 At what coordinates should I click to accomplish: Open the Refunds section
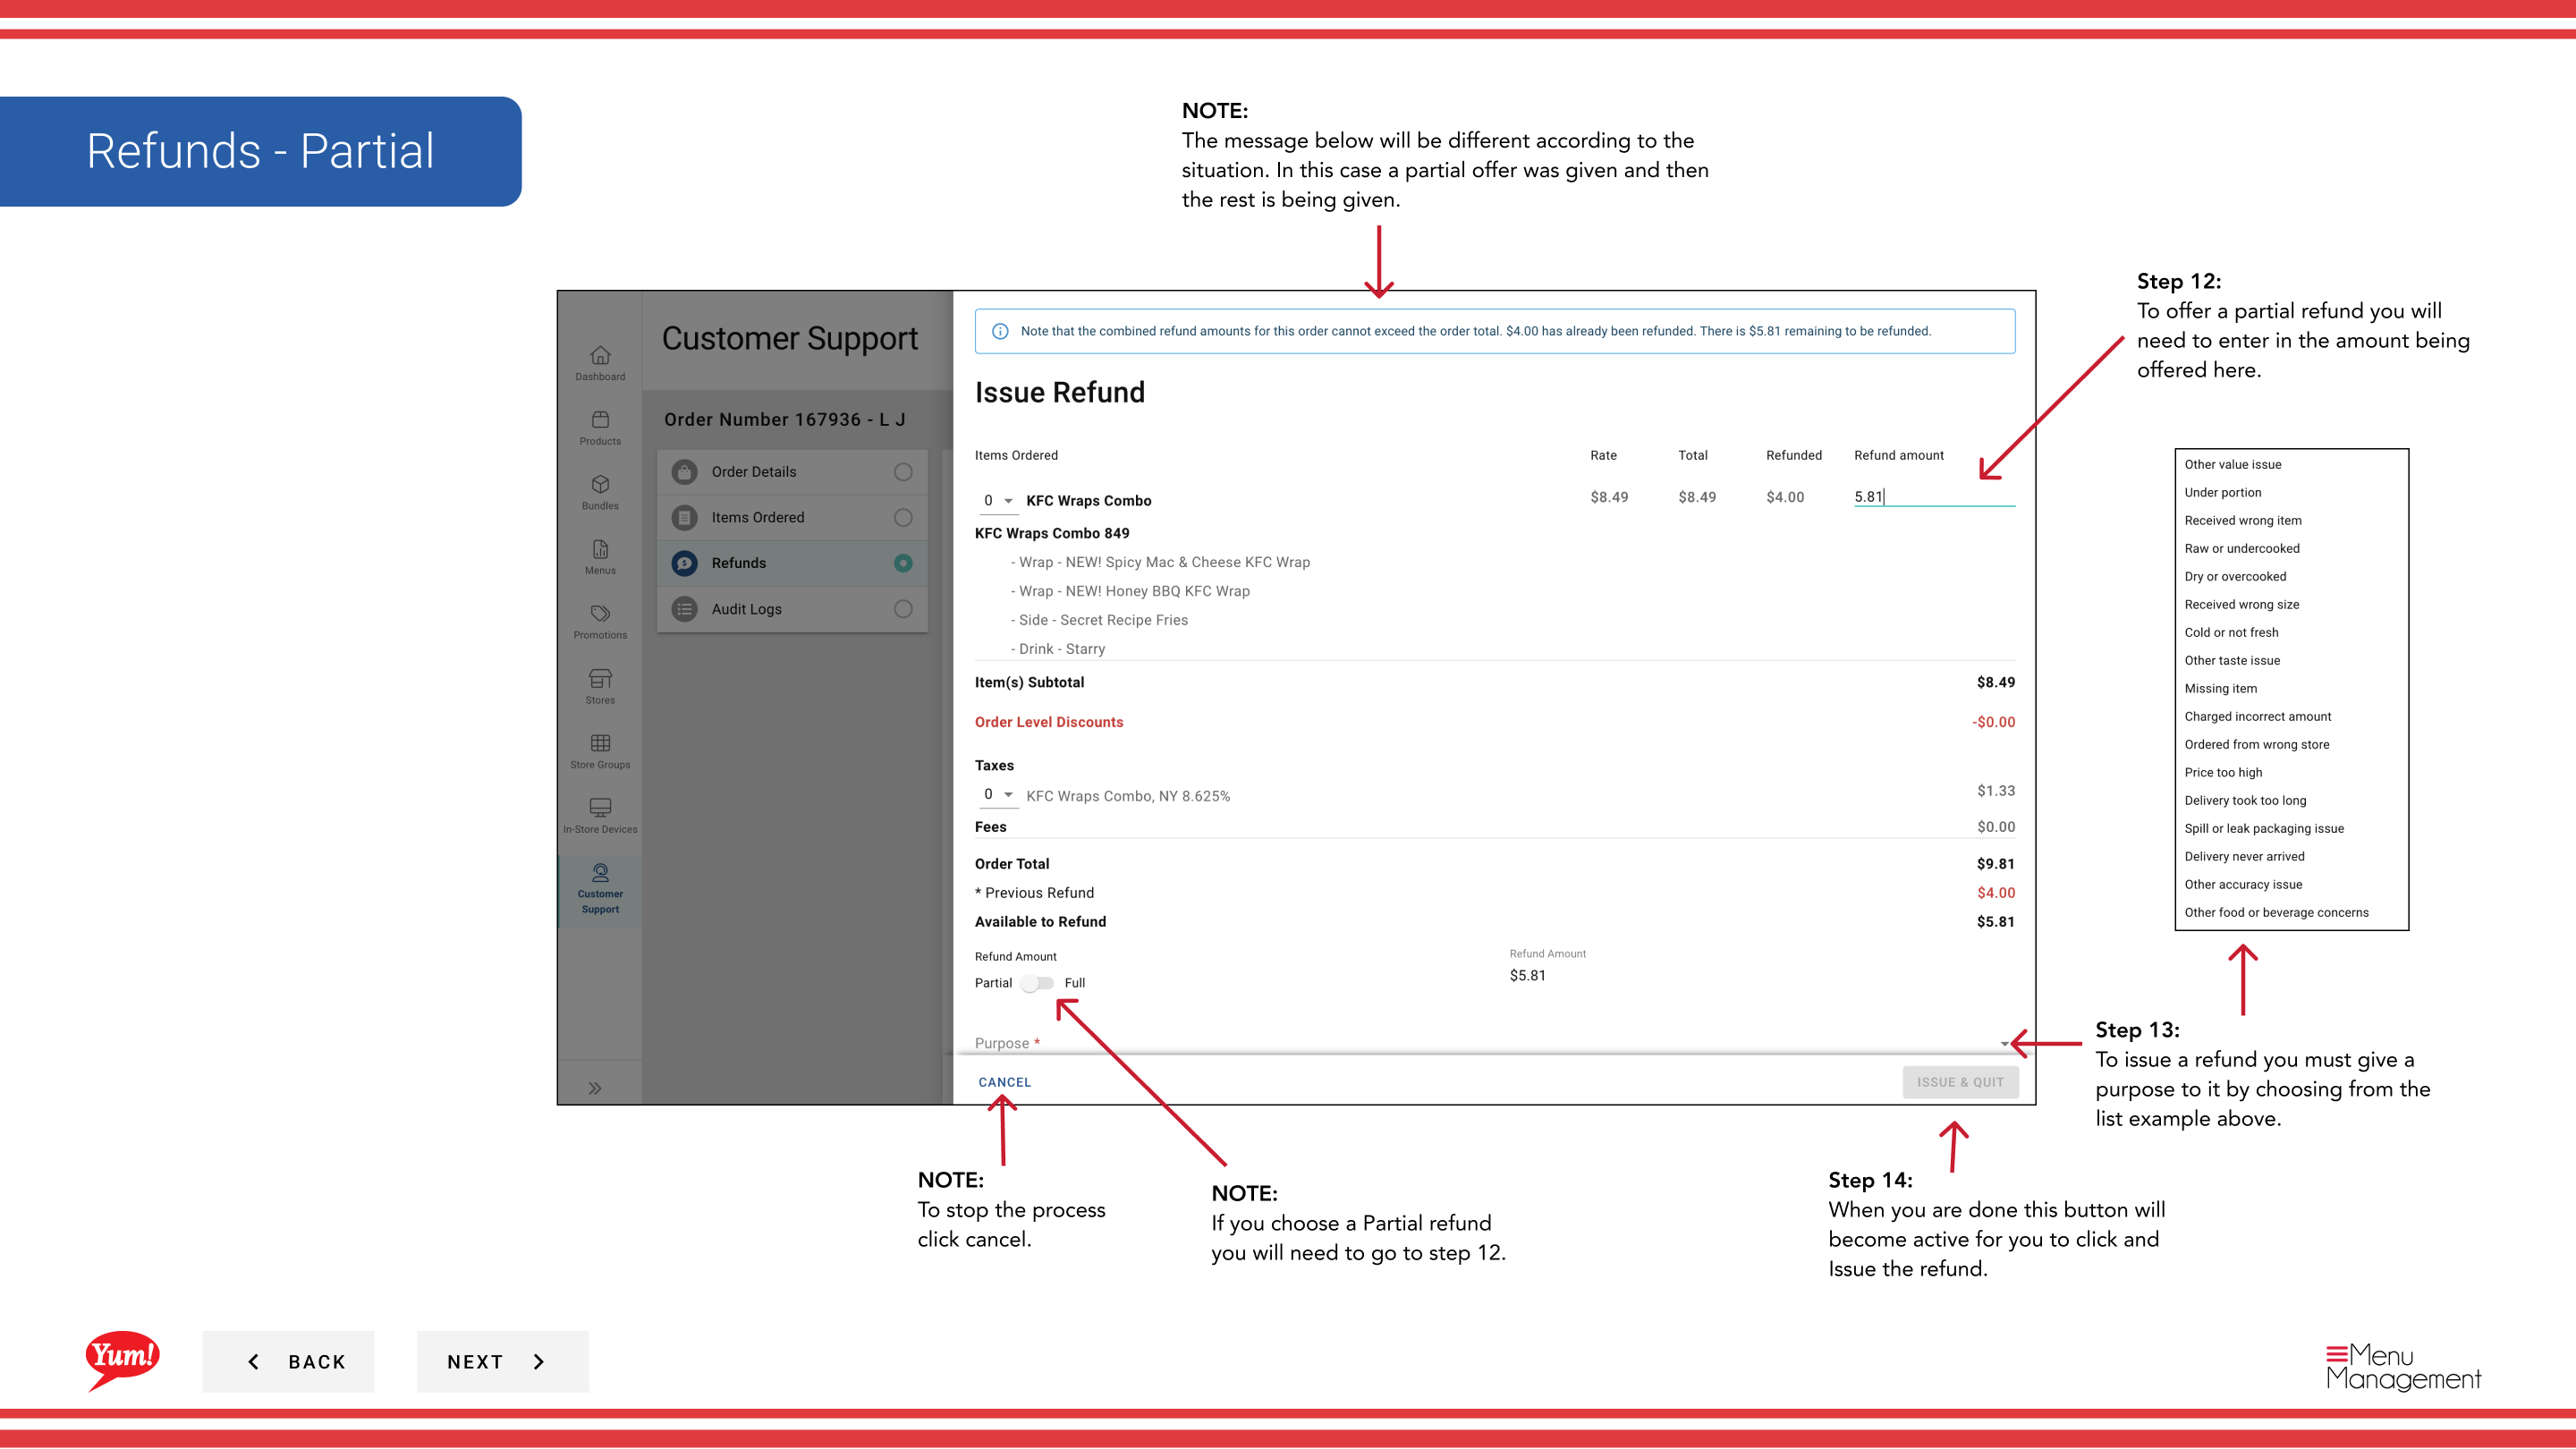[x=792, y=563]
